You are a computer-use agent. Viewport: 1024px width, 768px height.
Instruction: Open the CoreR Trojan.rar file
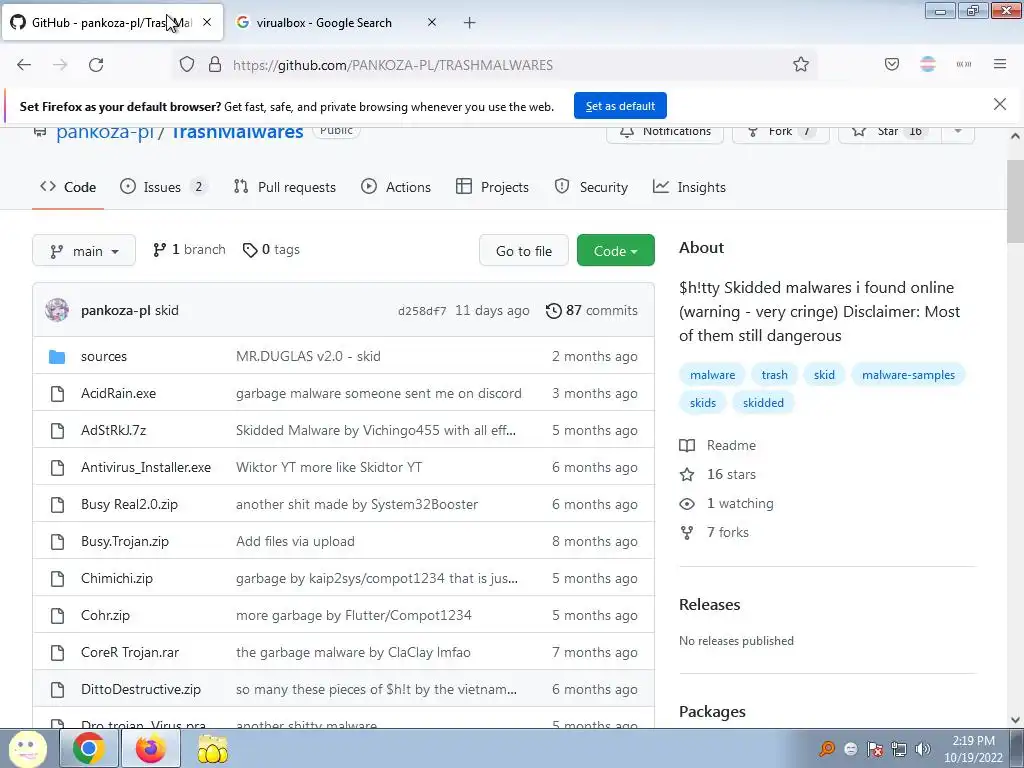(130, 652)
